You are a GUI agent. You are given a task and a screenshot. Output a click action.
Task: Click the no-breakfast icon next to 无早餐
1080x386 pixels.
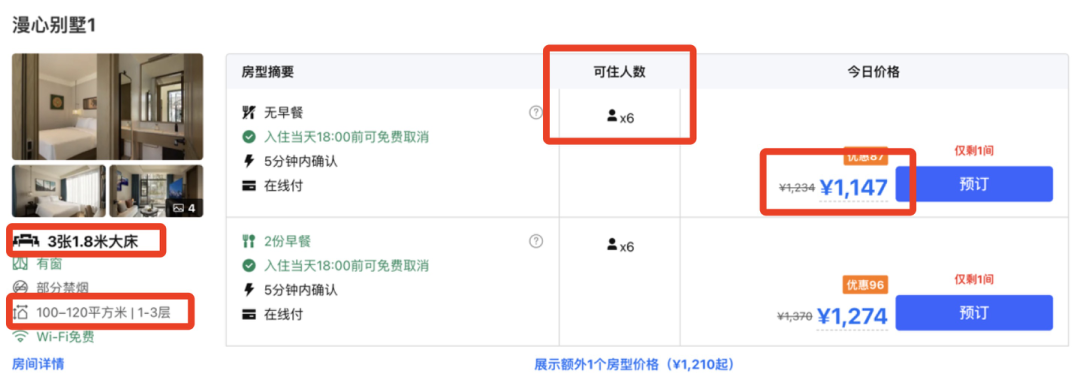pos(249,112)
